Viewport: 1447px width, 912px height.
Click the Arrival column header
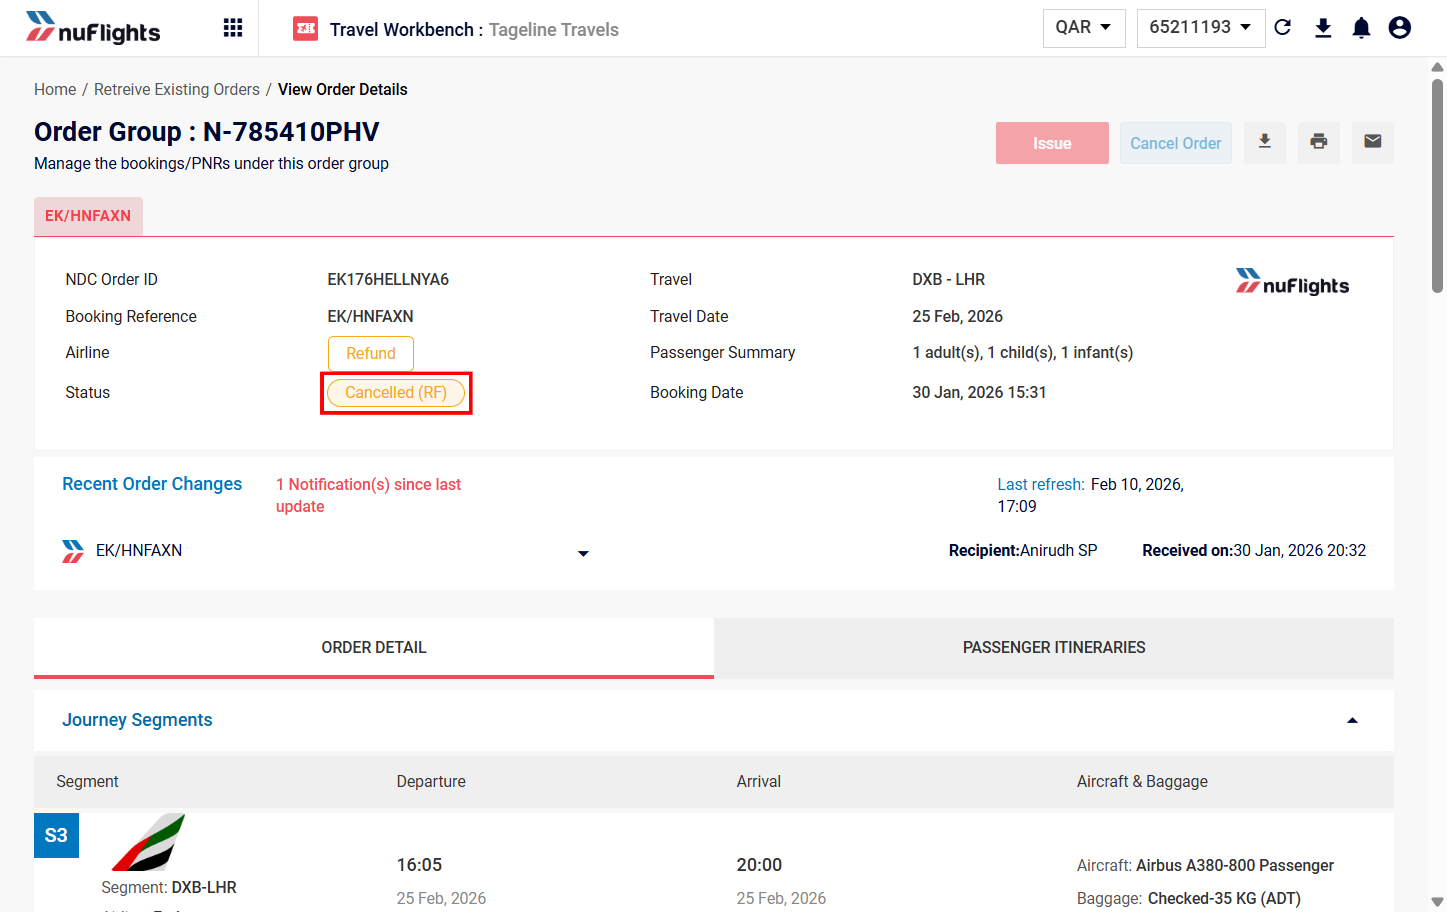point(759,782)
